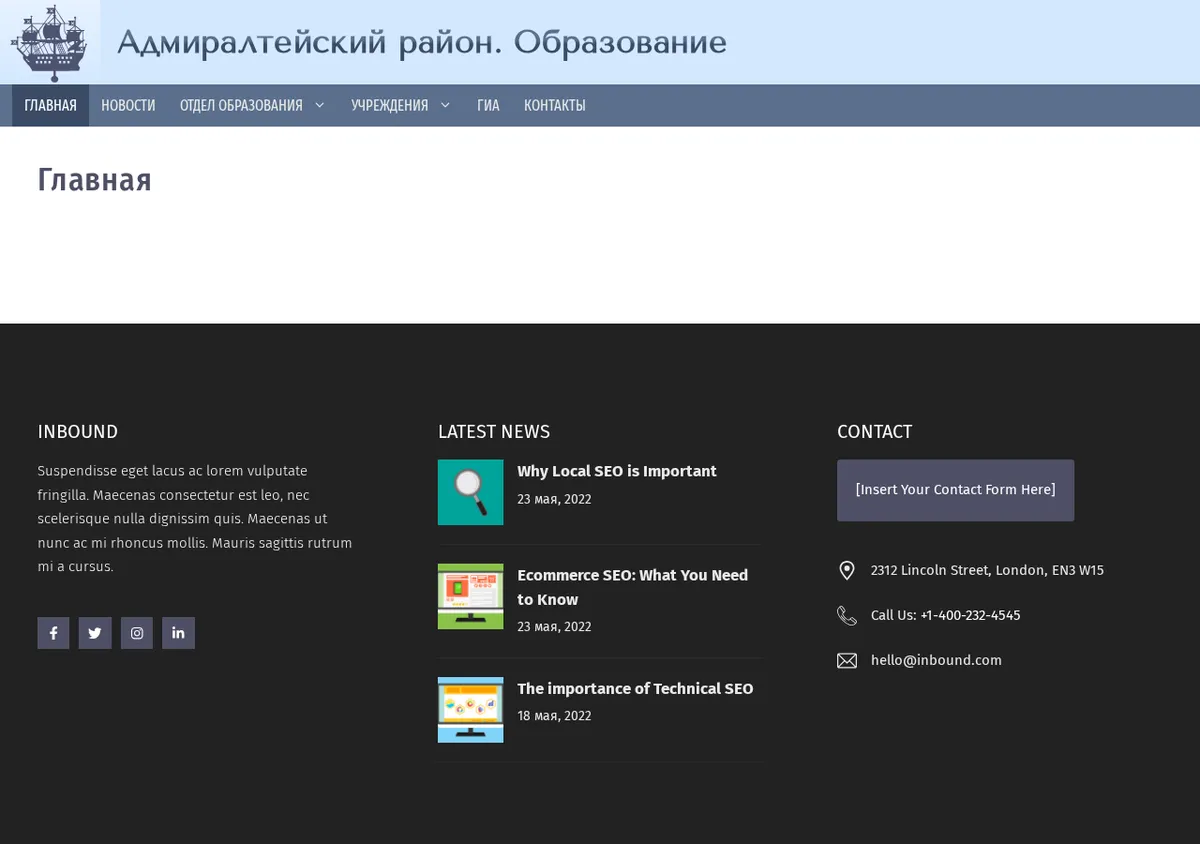
Task: Open article Why Local SEO is Important
Action: point(617,471)
